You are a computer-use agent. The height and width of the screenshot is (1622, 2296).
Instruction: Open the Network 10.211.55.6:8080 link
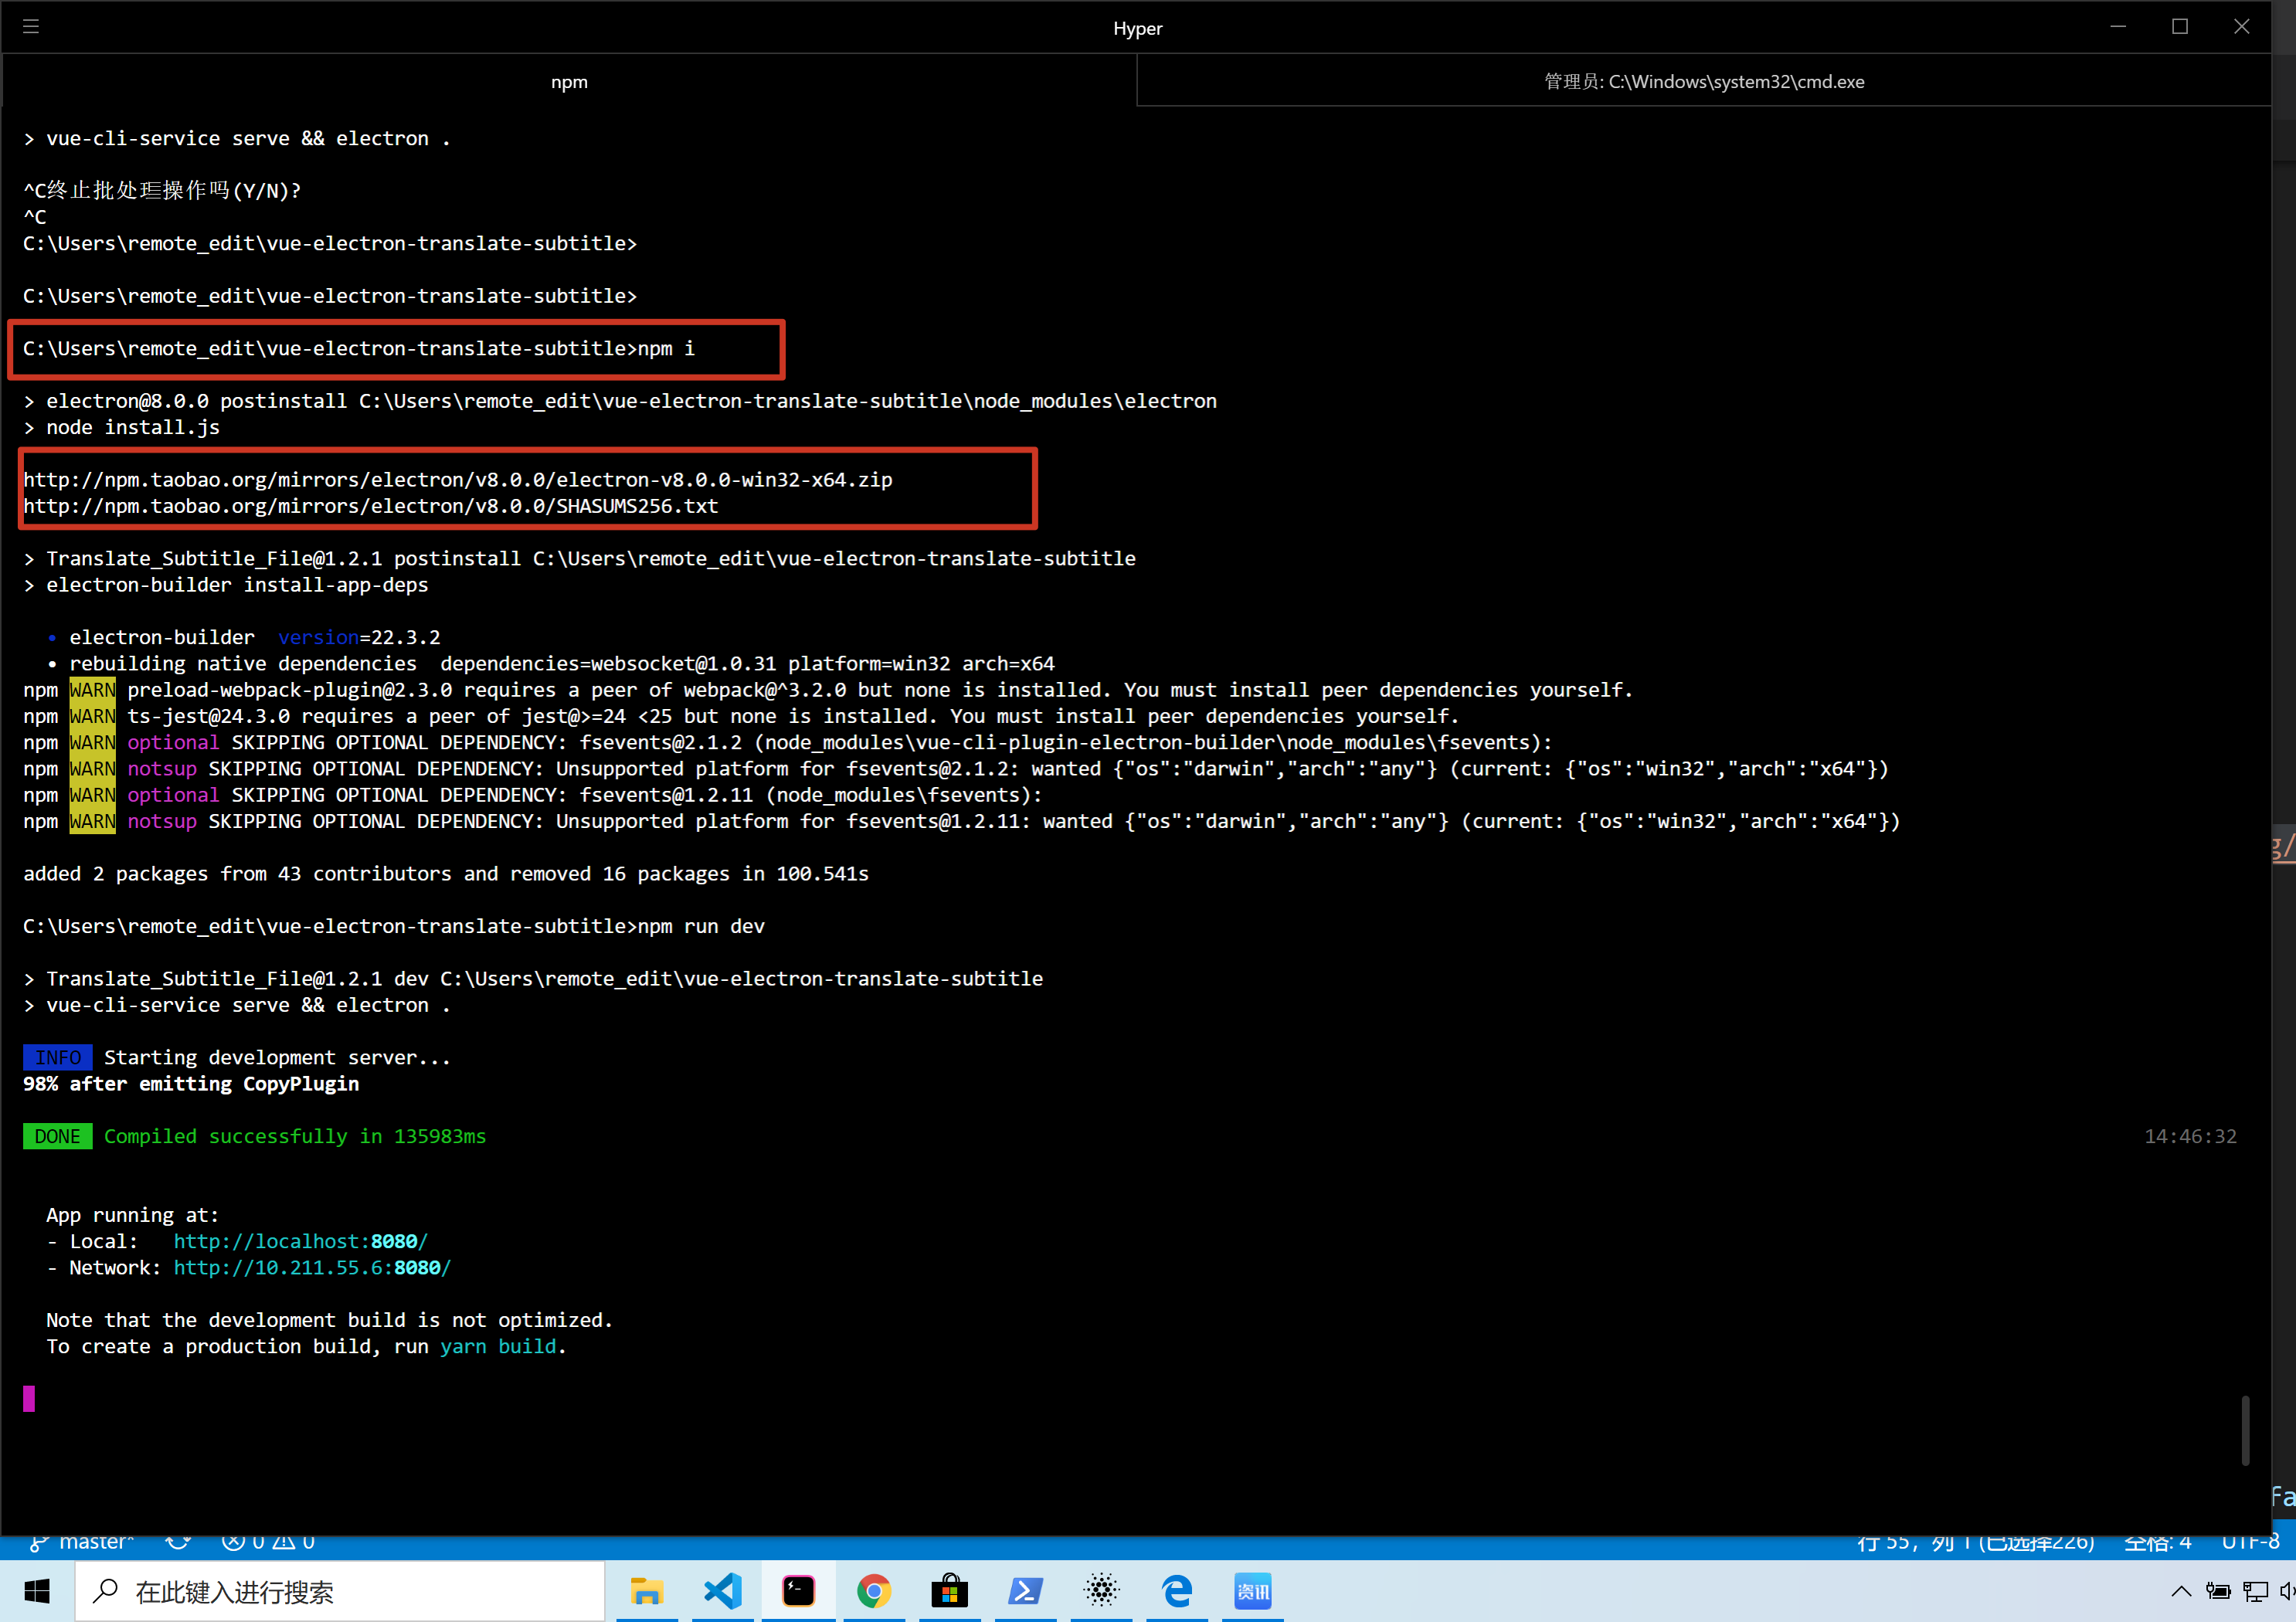pos(312,1267)
